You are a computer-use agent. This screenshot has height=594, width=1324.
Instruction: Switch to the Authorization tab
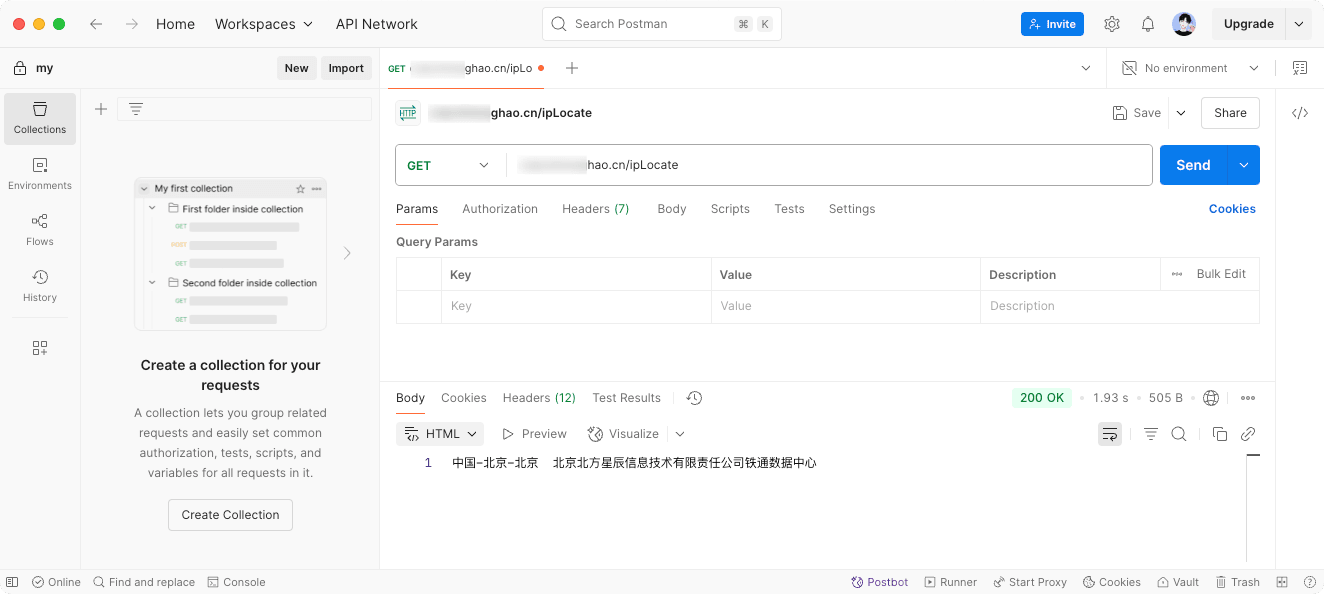500,209
